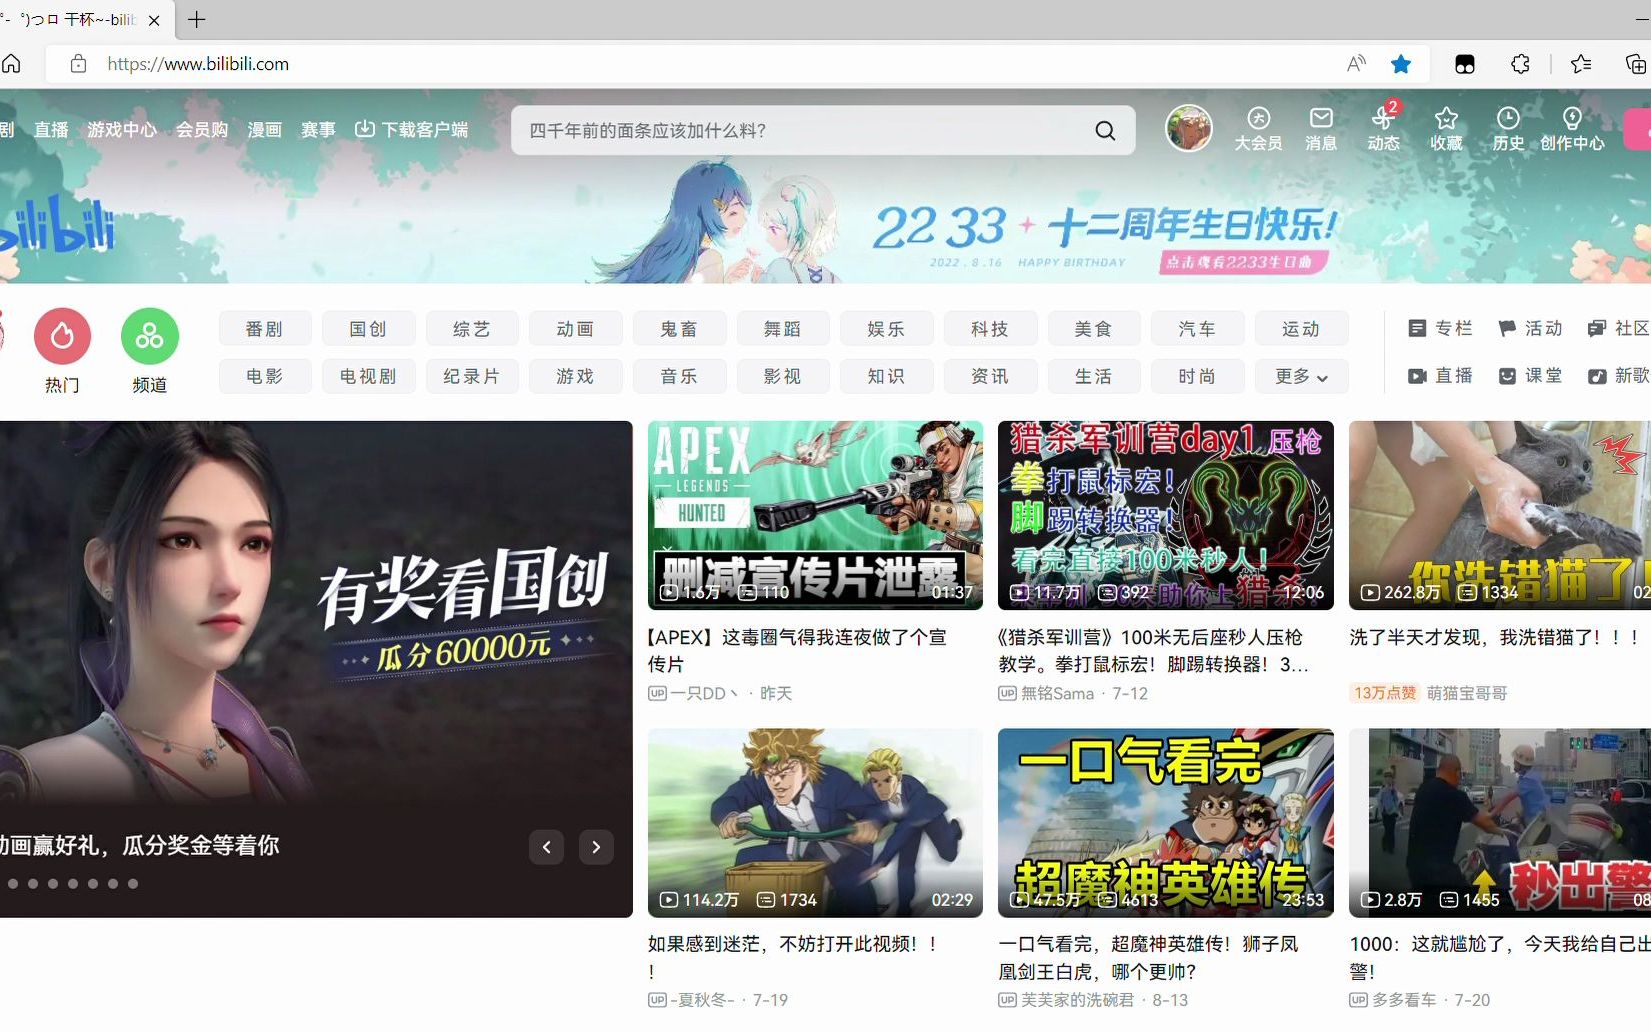Open the browser extensions puzzle icon
Viewport: 1651px width, 1032px height.
tap(1520, 64)
